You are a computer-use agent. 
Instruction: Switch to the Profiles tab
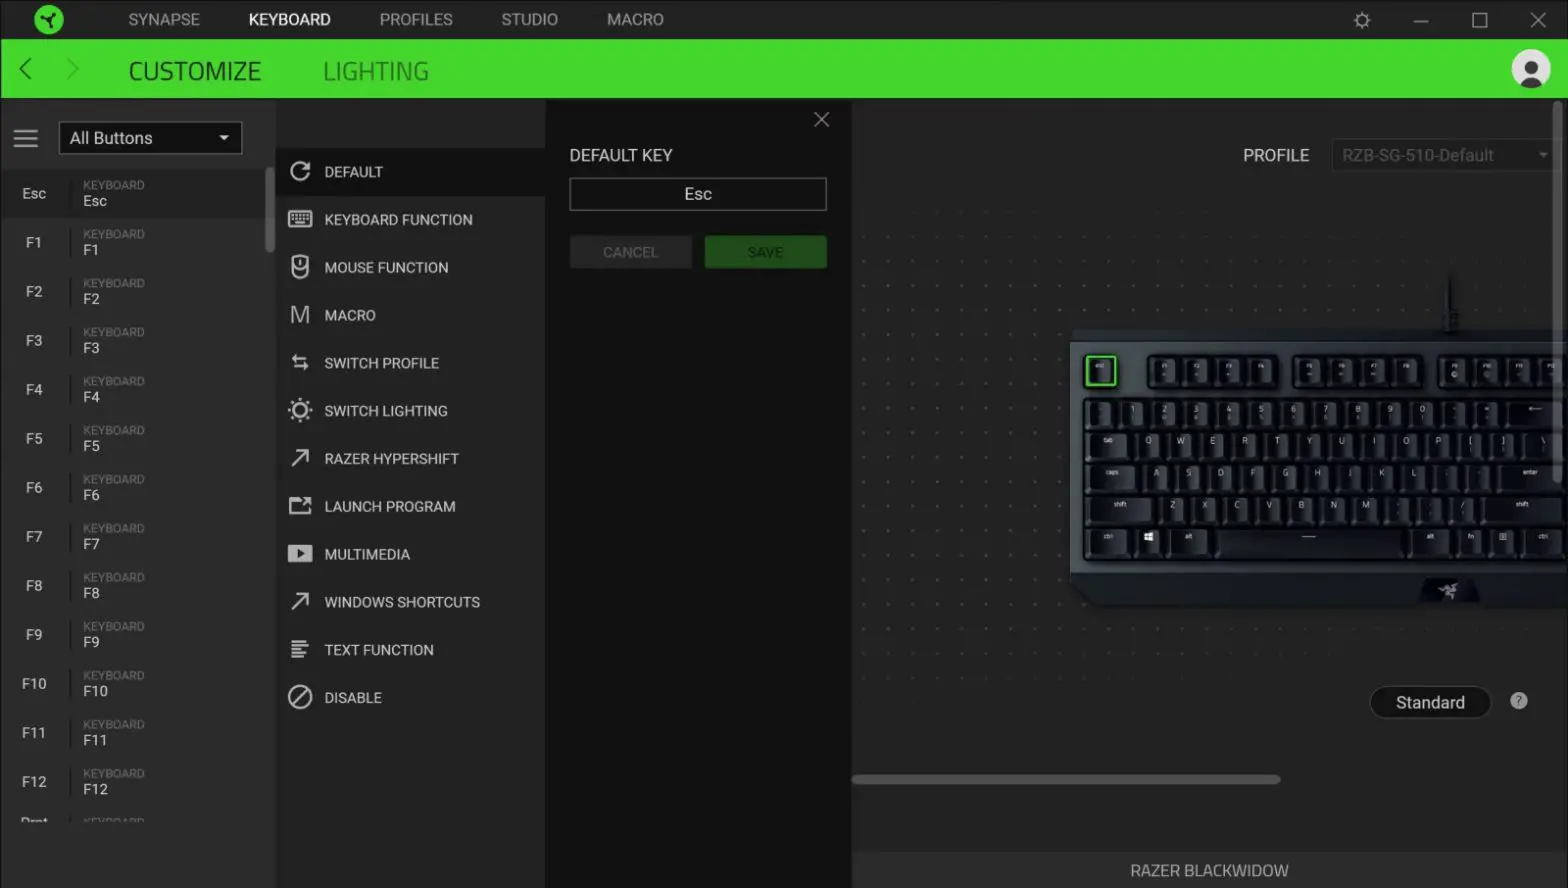(x=416, y=19)
